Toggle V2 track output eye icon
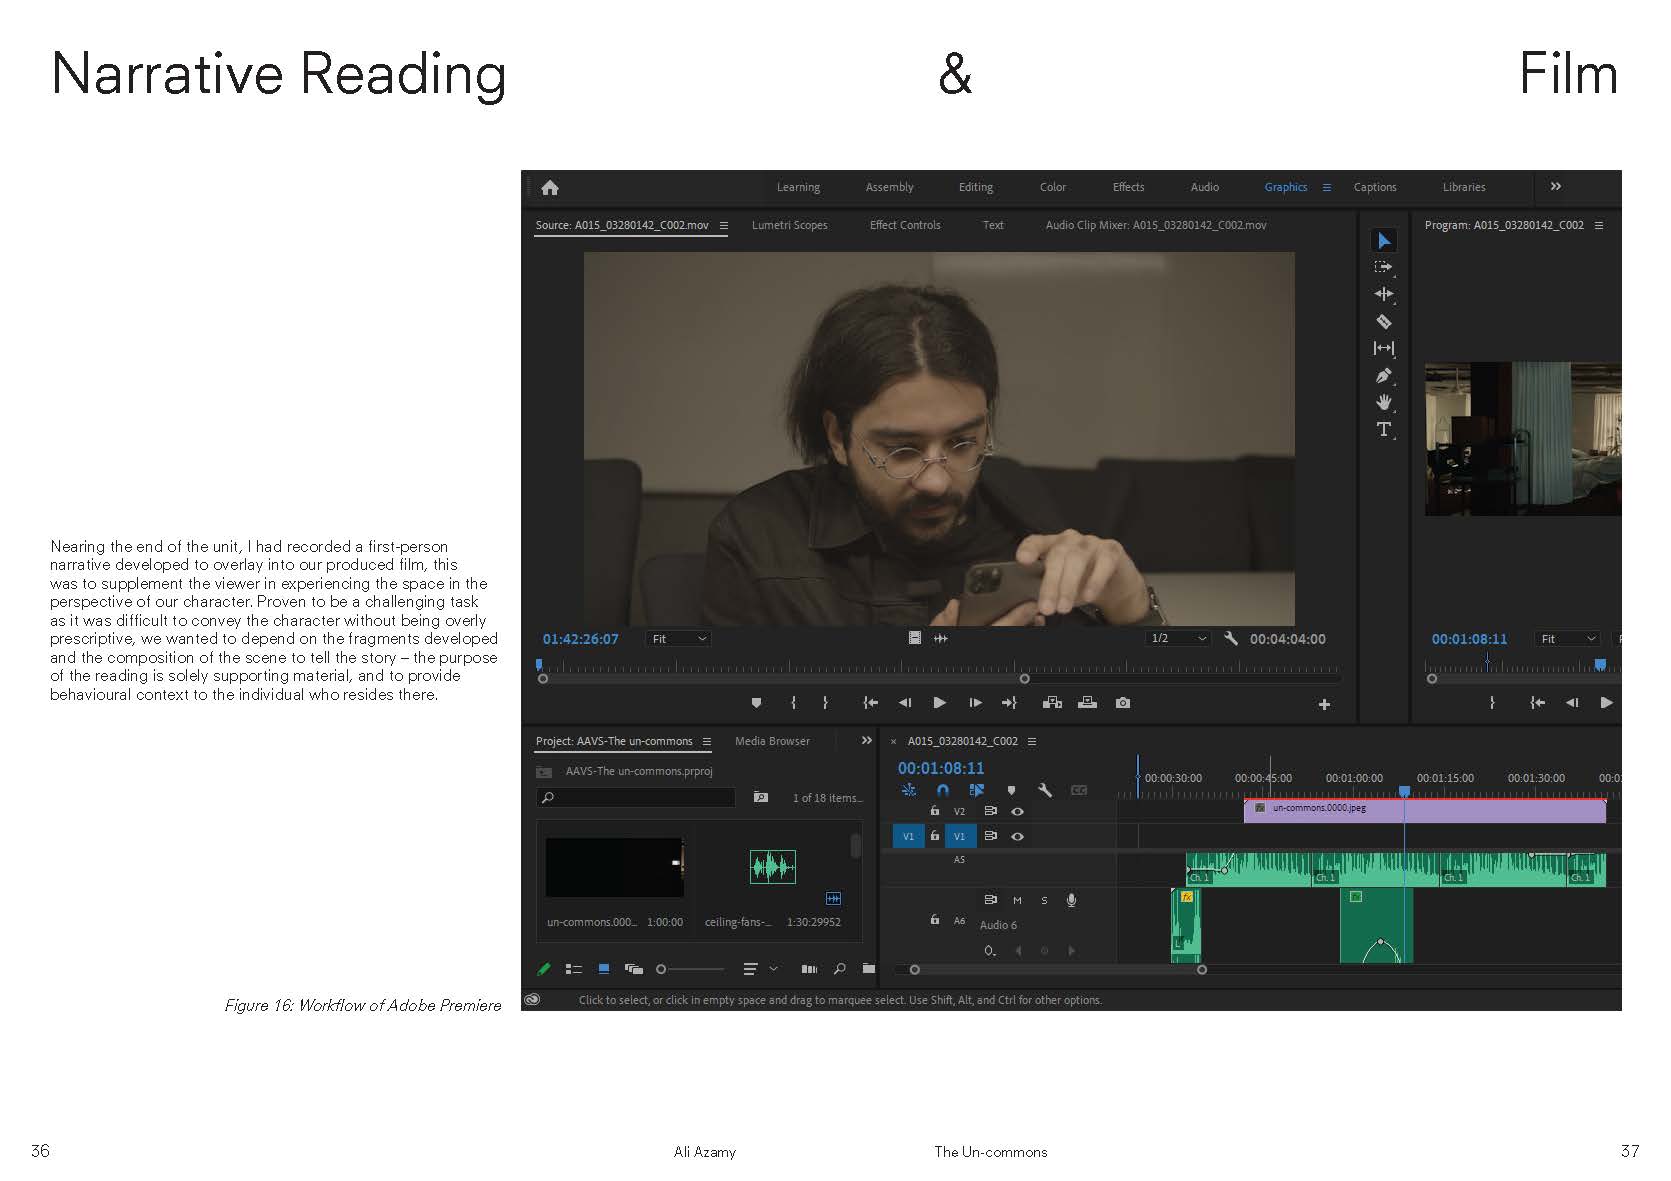 click(x=1017, y=811)
